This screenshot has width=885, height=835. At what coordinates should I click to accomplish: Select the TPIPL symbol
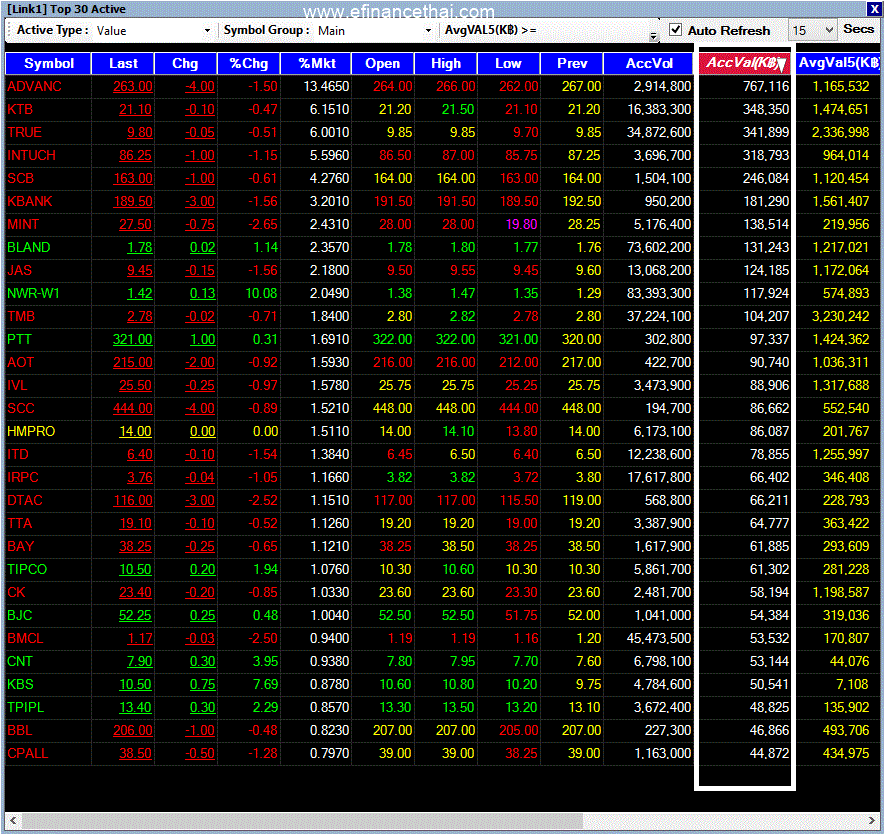26,707
